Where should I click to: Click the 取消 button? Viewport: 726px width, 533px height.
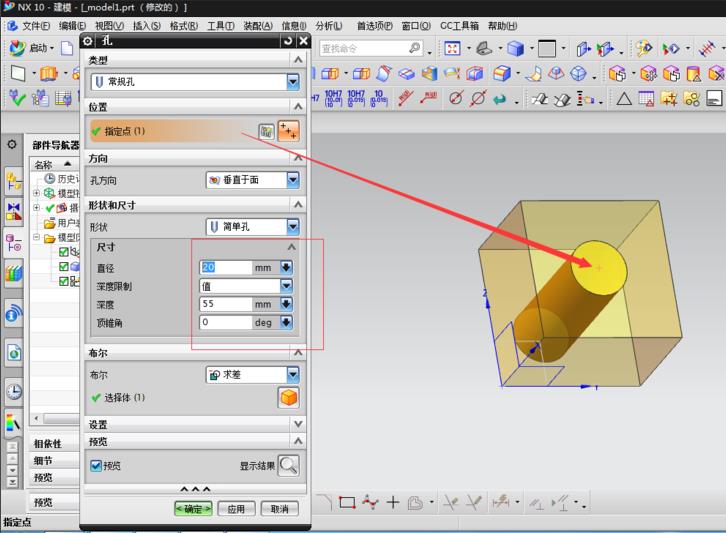(x=279, y=509)
